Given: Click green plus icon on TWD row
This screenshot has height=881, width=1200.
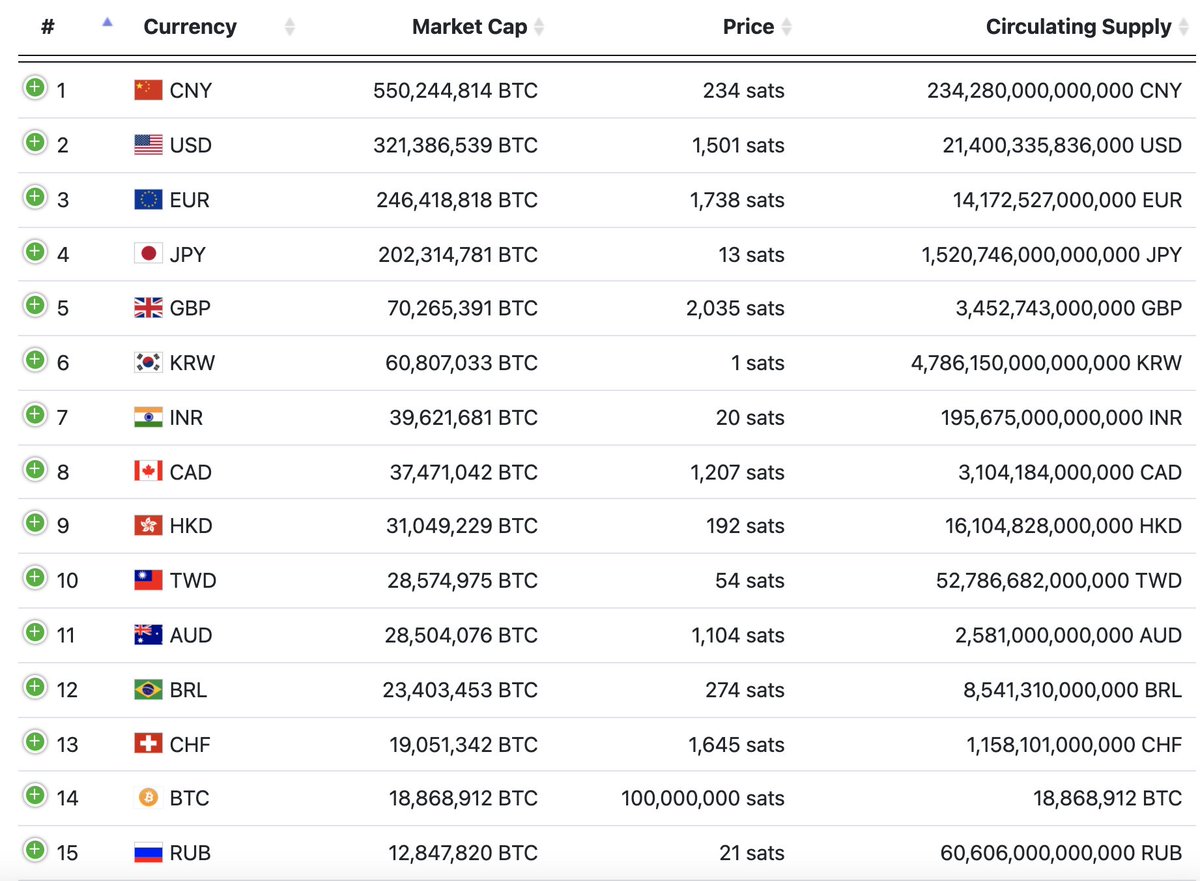Looking at the screenshot, I should pos(35,578).
